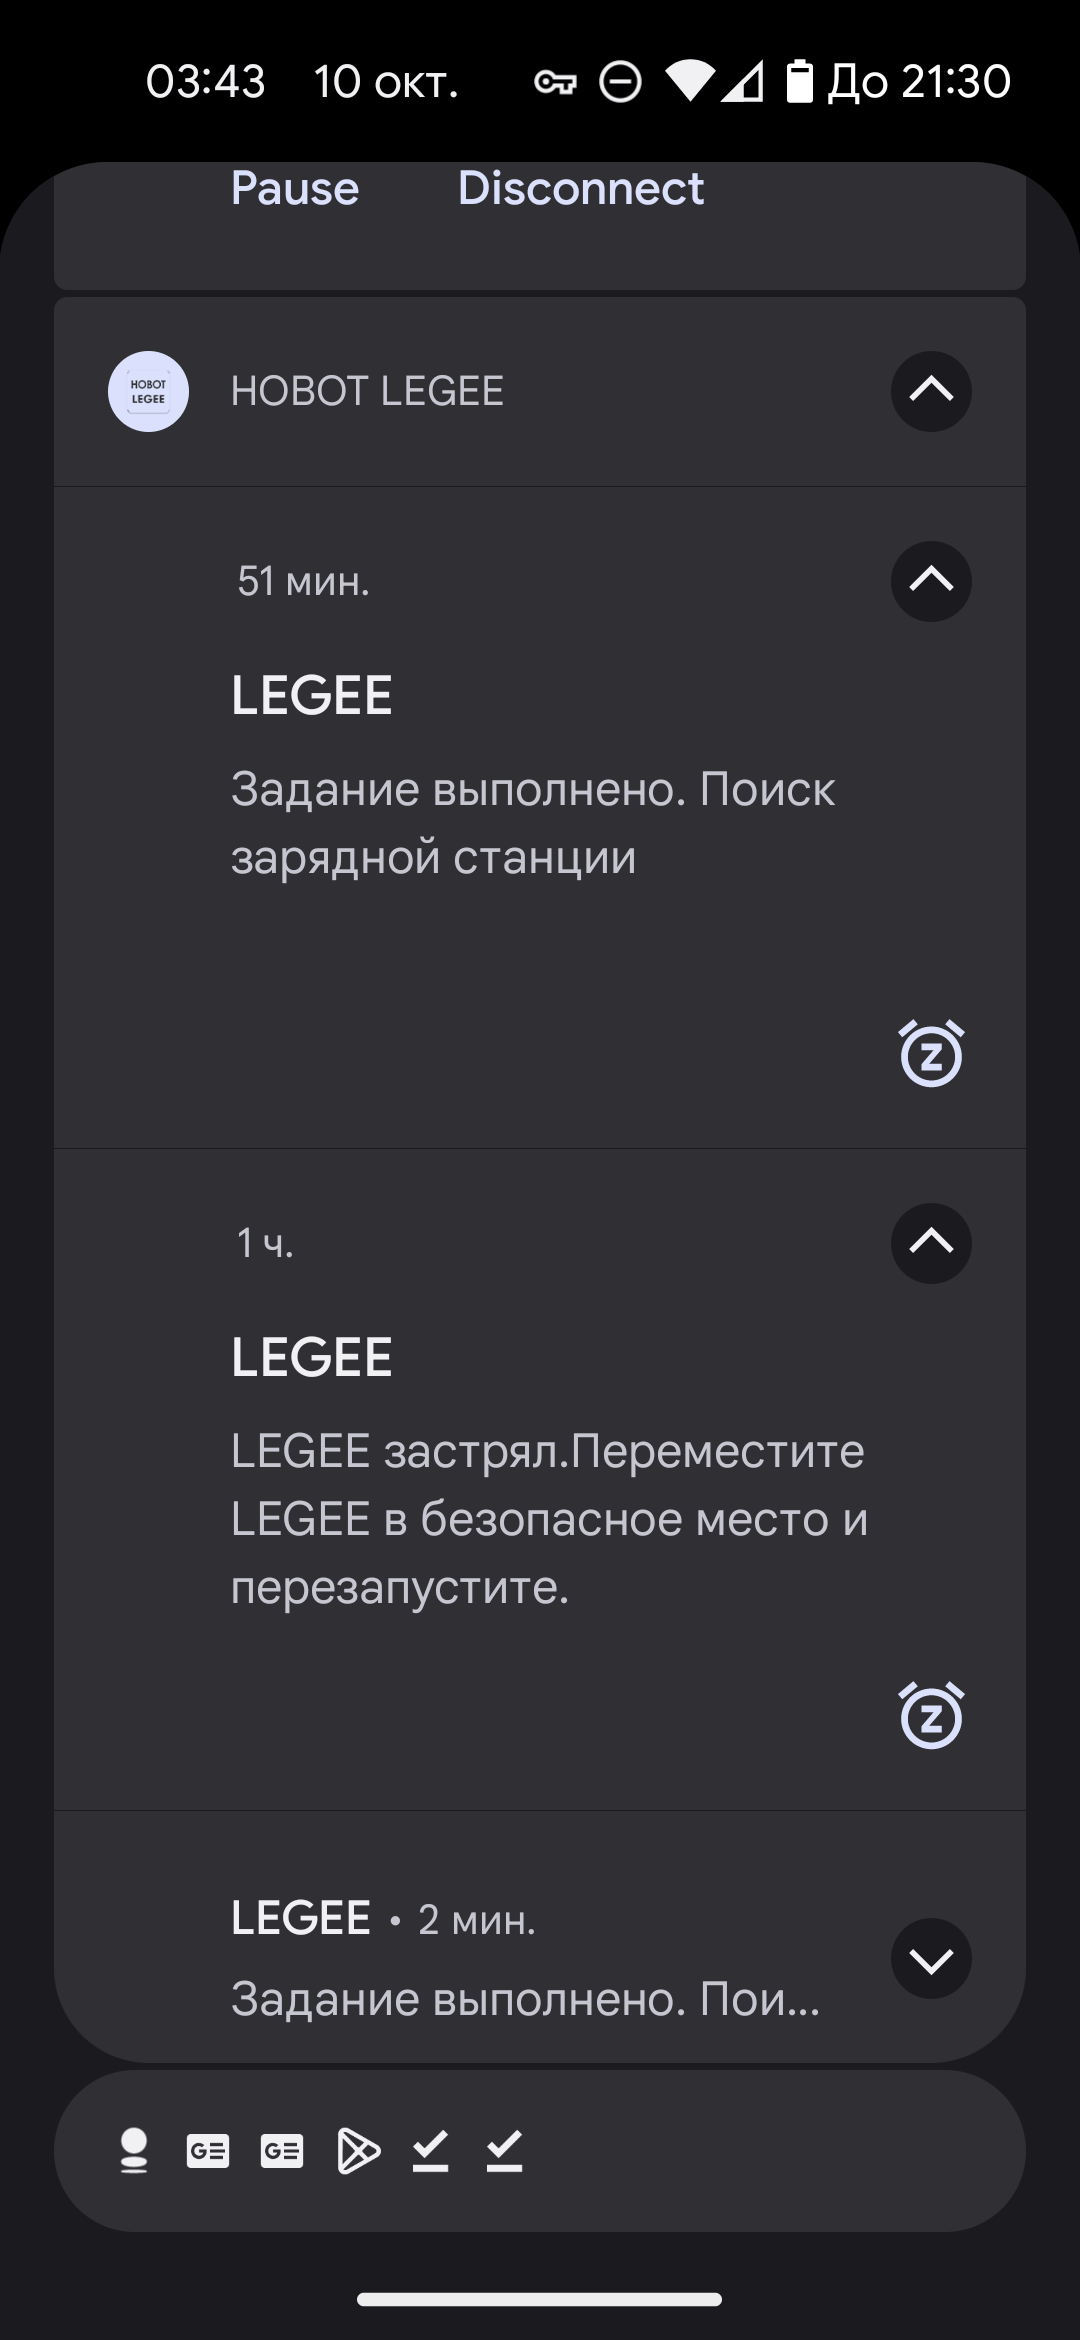1080x2340 pixels.
Task: Snooze the 'Задание выполнено' 51 мин. notification
Action: point(931,1054)
